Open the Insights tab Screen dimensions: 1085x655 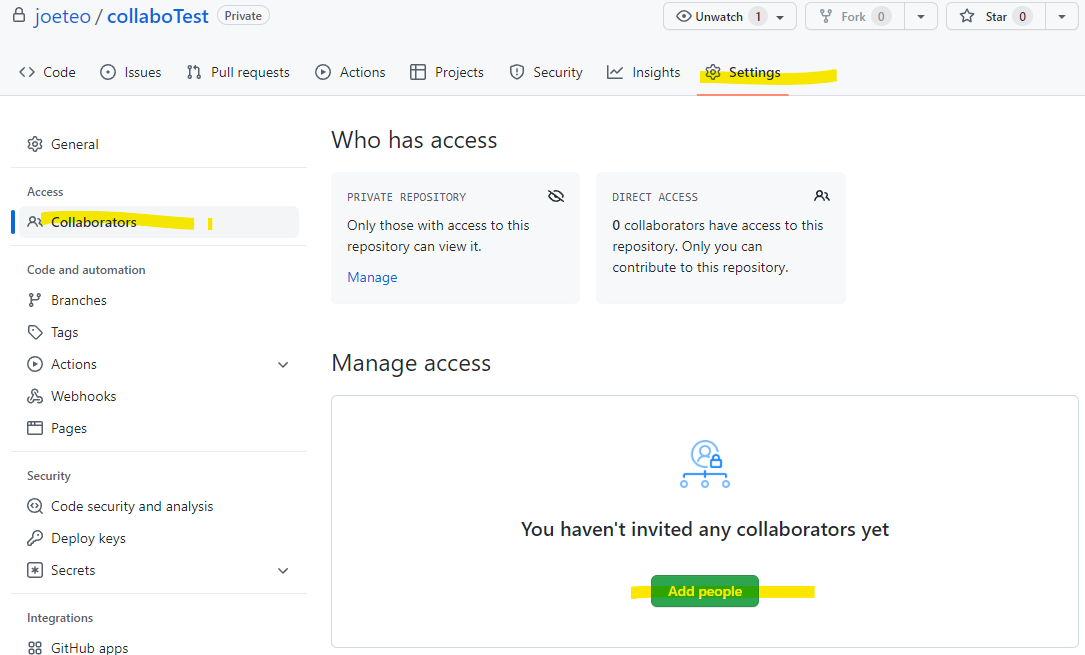[644, 72]
